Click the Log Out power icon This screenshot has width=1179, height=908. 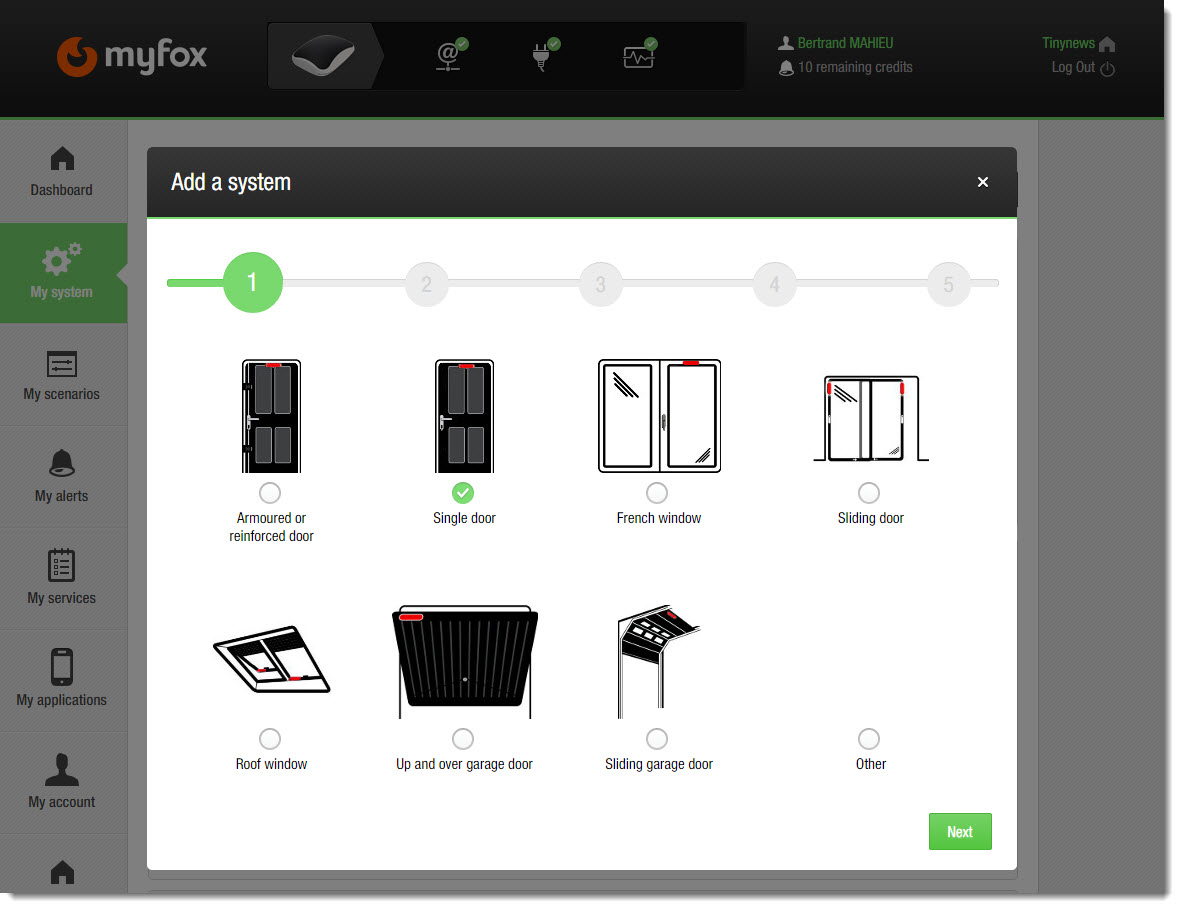(x=1107, y=69)
